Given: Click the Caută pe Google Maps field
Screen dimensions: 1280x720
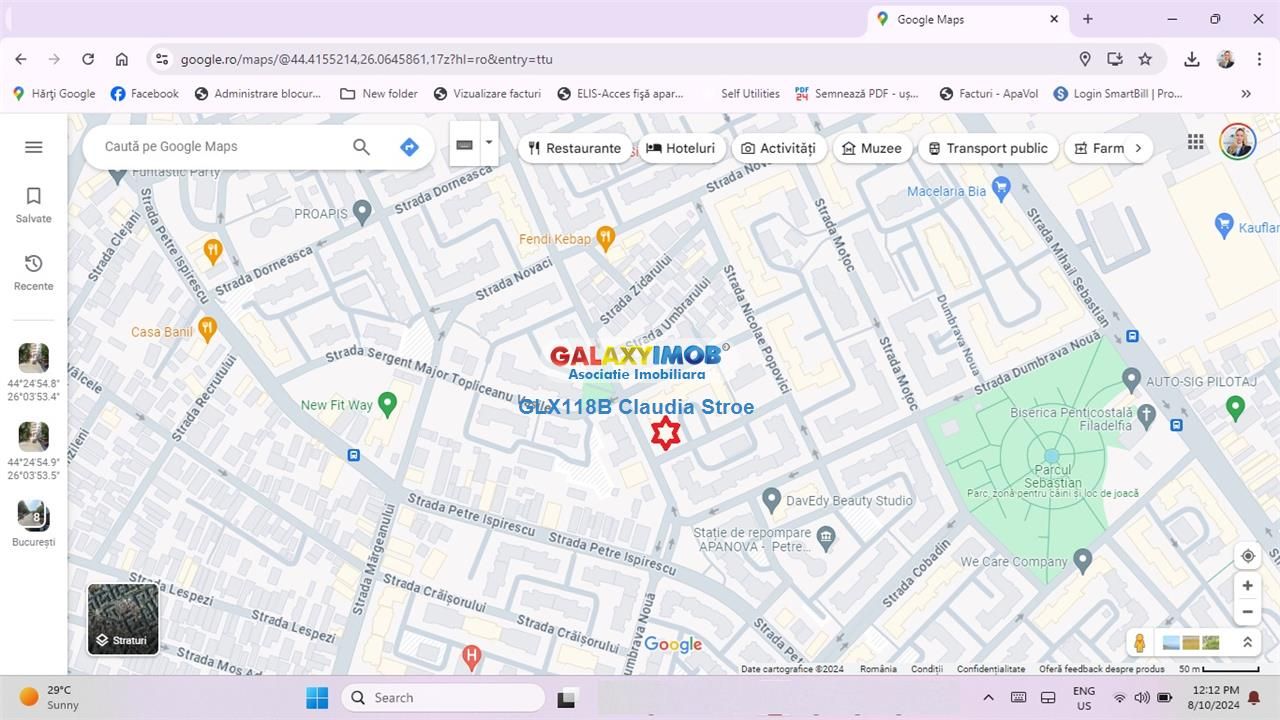Looking at the screenshot, I should 220,147.
